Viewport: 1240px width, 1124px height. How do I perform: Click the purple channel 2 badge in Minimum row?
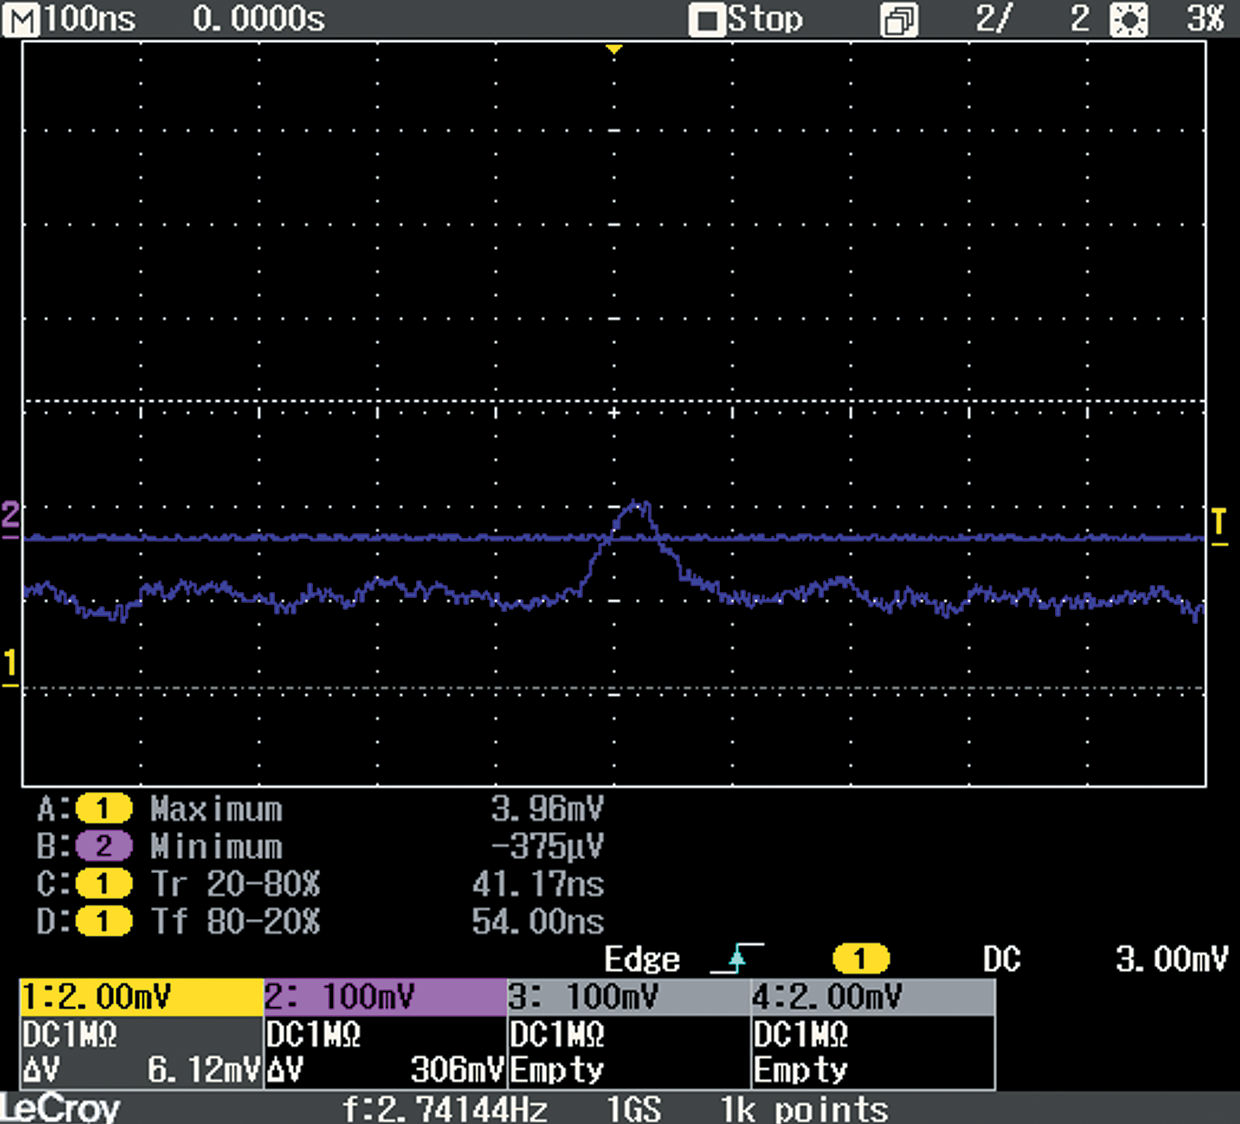103,847
